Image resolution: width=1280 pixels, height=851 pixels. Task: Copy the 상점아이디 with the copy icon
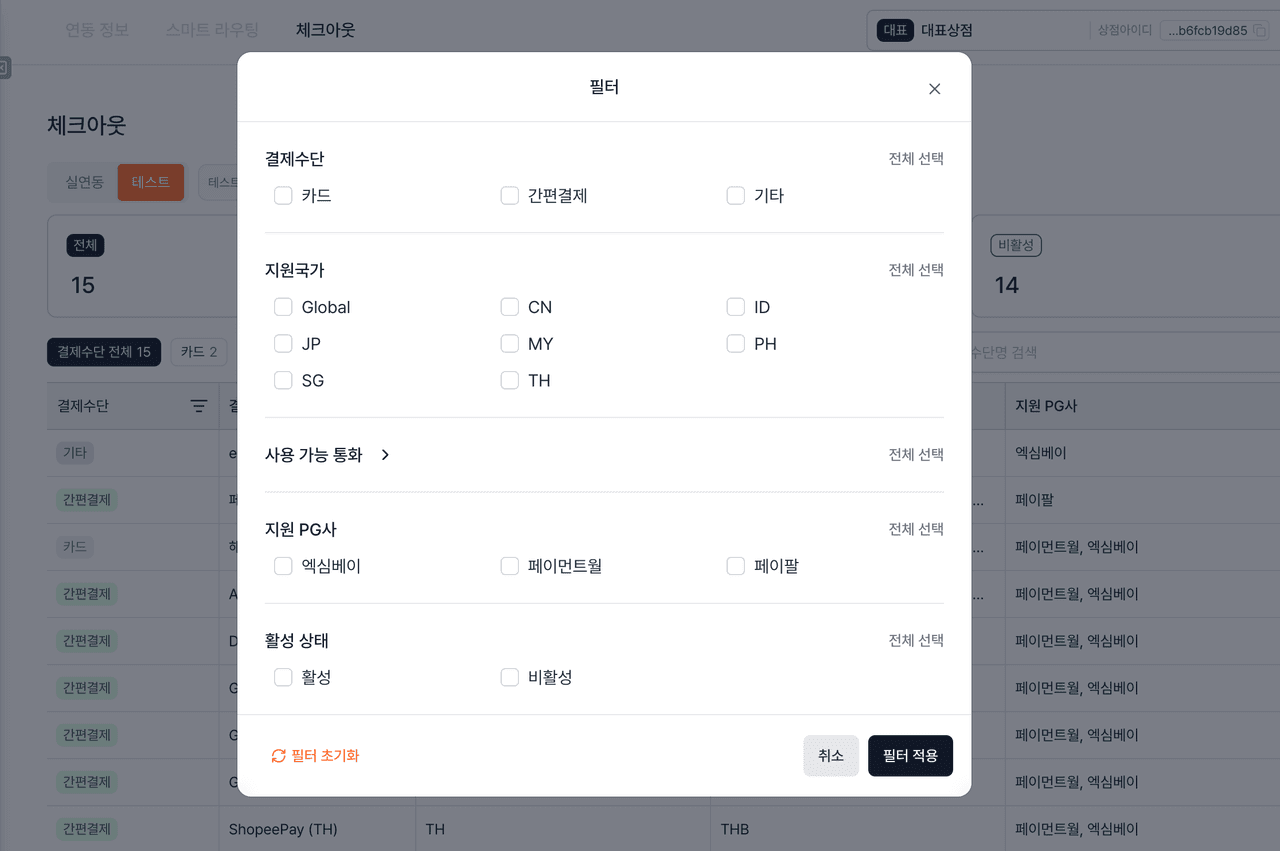tap(1260, 31)
